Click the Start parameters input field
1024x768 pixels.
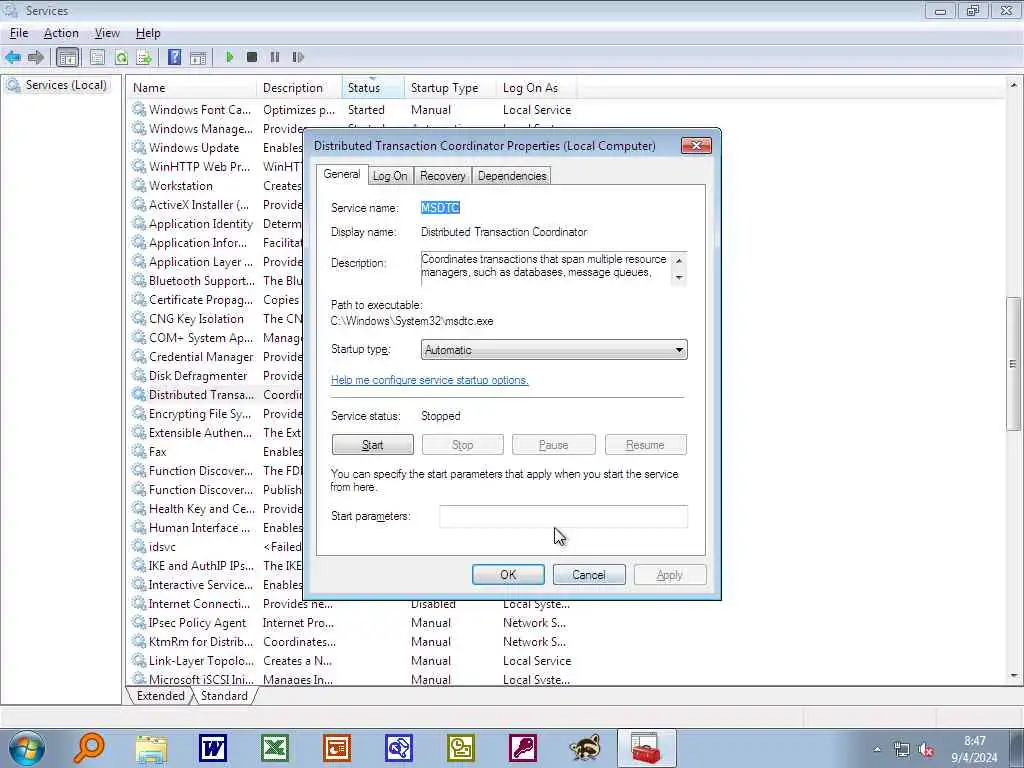(x=563, y=516)
